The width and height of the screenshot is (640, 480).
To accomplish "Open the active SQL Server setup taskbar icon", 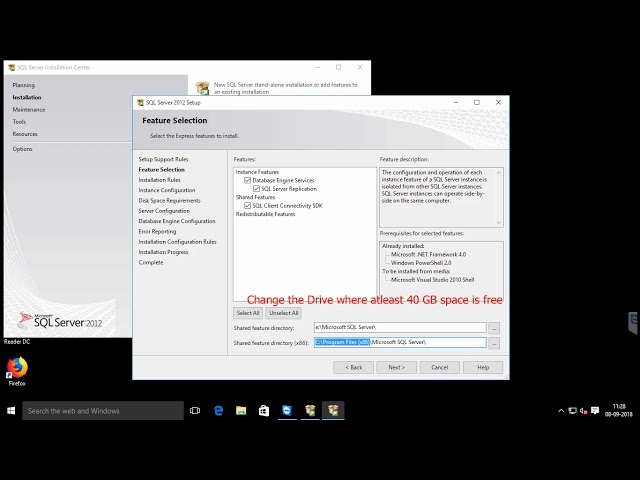I will pos(333,411).
